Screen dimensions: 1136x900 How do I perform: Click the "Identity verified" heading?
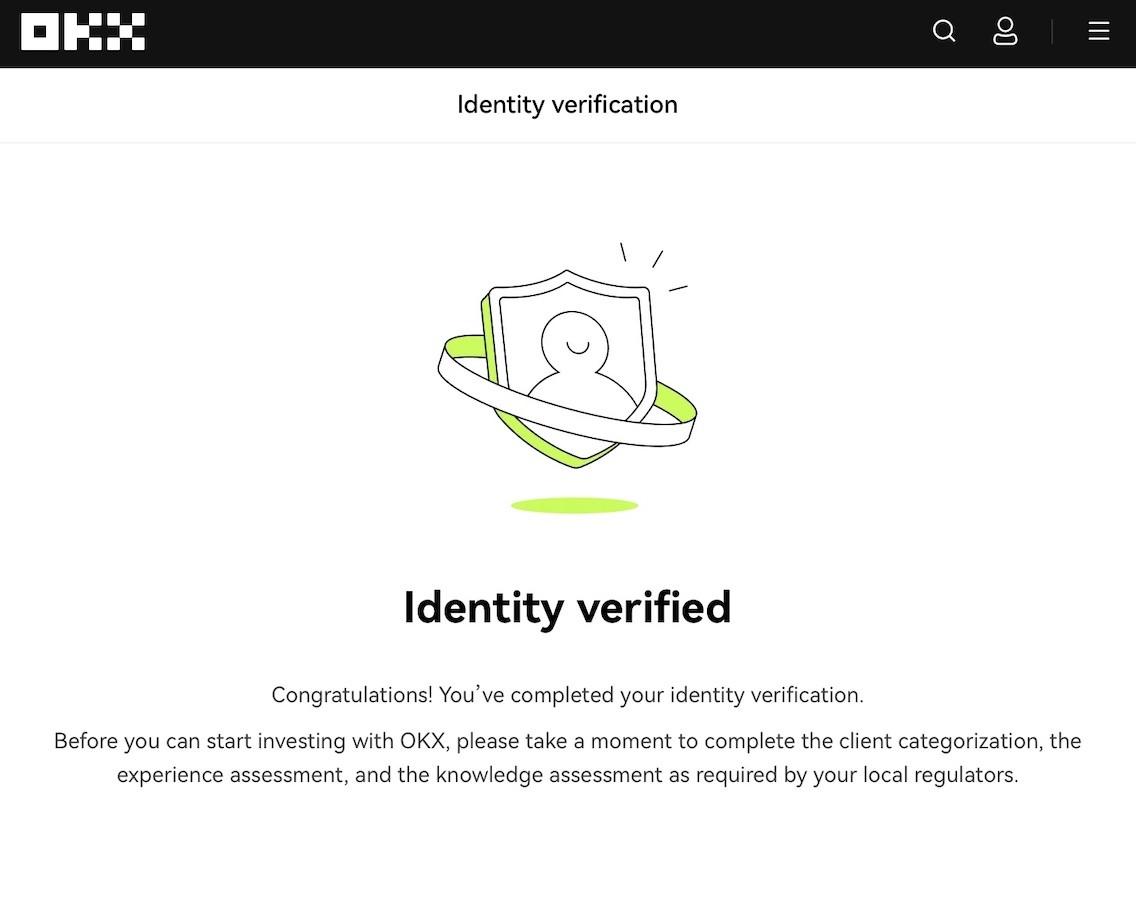click(567, 607)
